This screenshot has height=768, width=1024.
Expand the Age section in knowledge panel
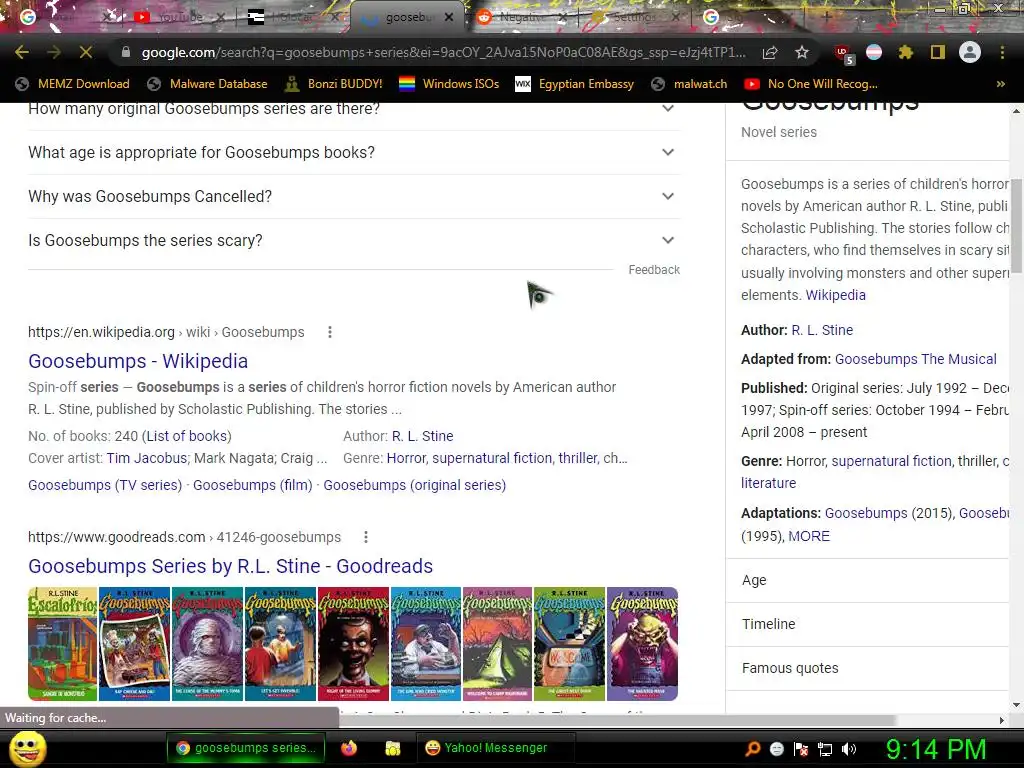click(868, 580)
